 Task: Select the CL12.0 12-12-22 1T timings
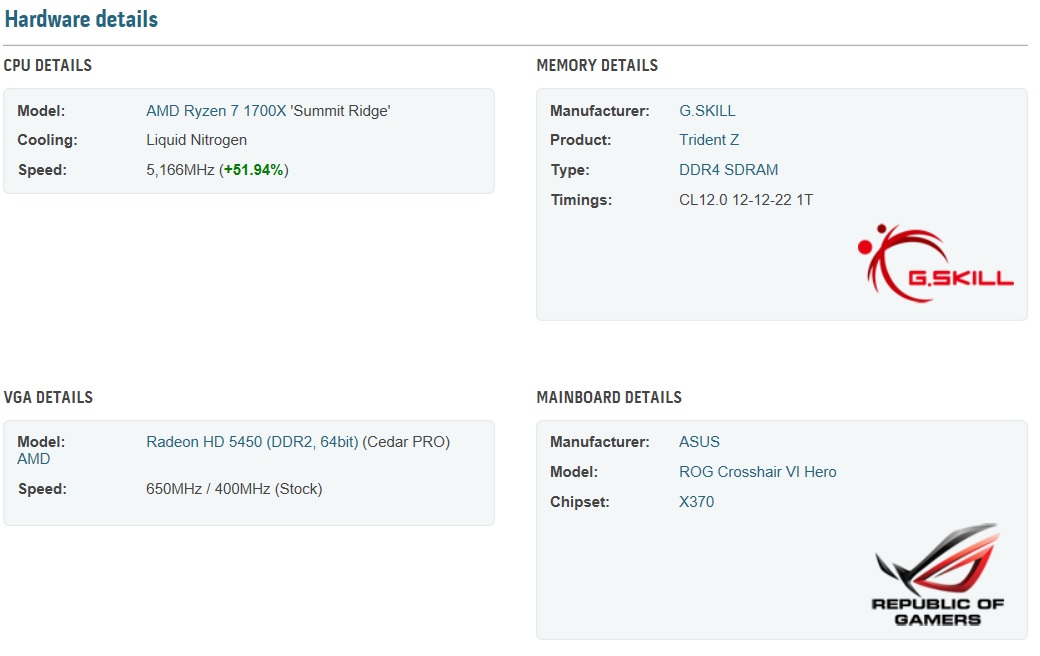pos(746,200)
